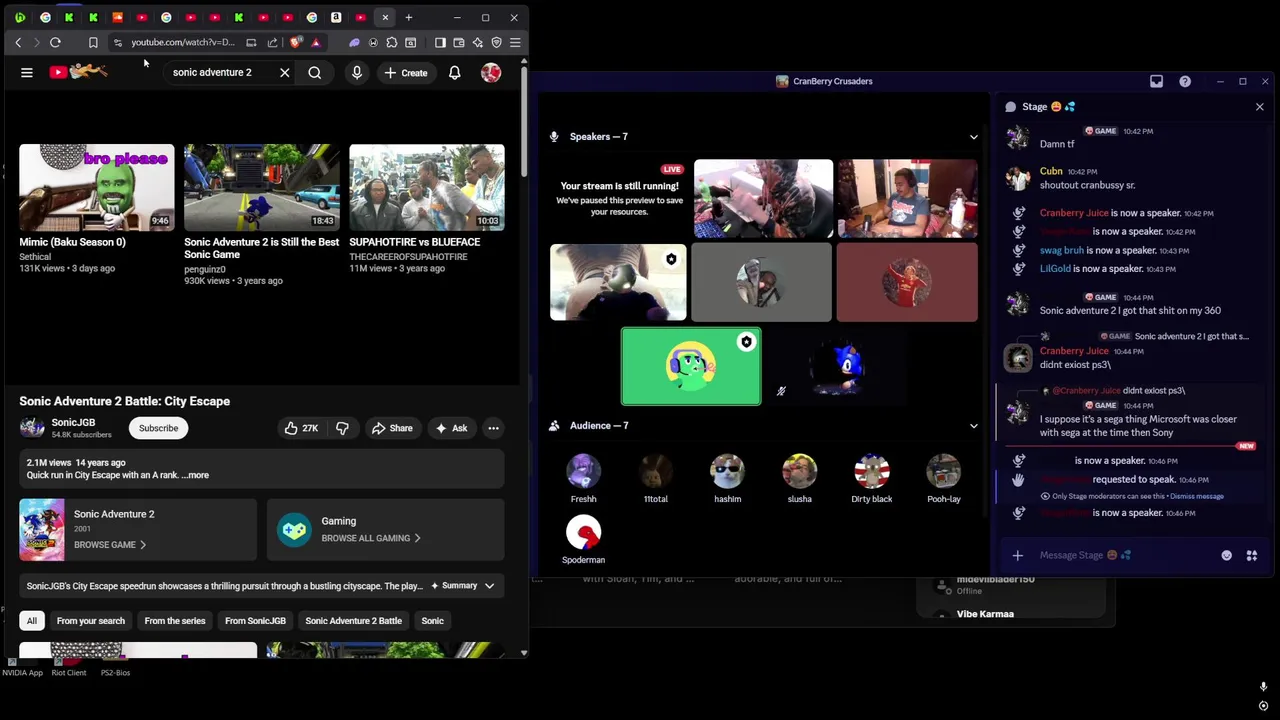Go to the YouTube home logo
The image size is (1280, 720).
tap(78, 72)
